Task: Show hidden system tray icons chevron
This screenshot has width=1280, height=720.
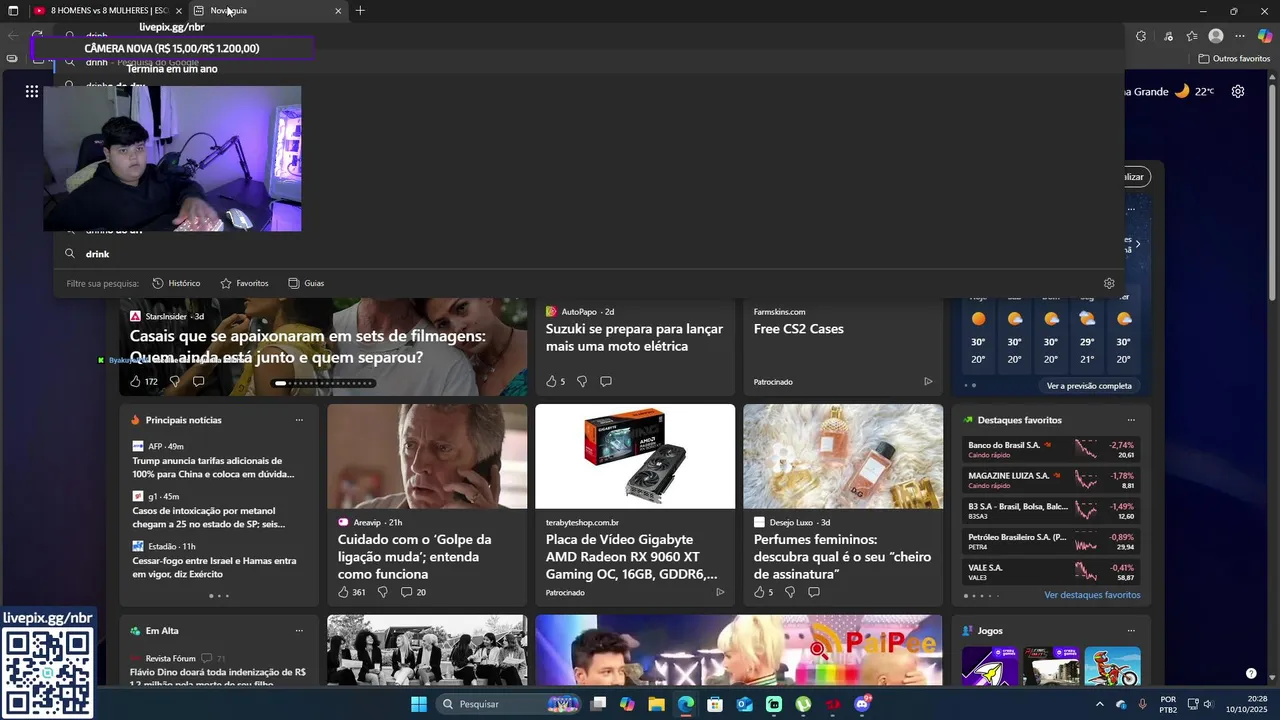Action: click(1099, 704)
